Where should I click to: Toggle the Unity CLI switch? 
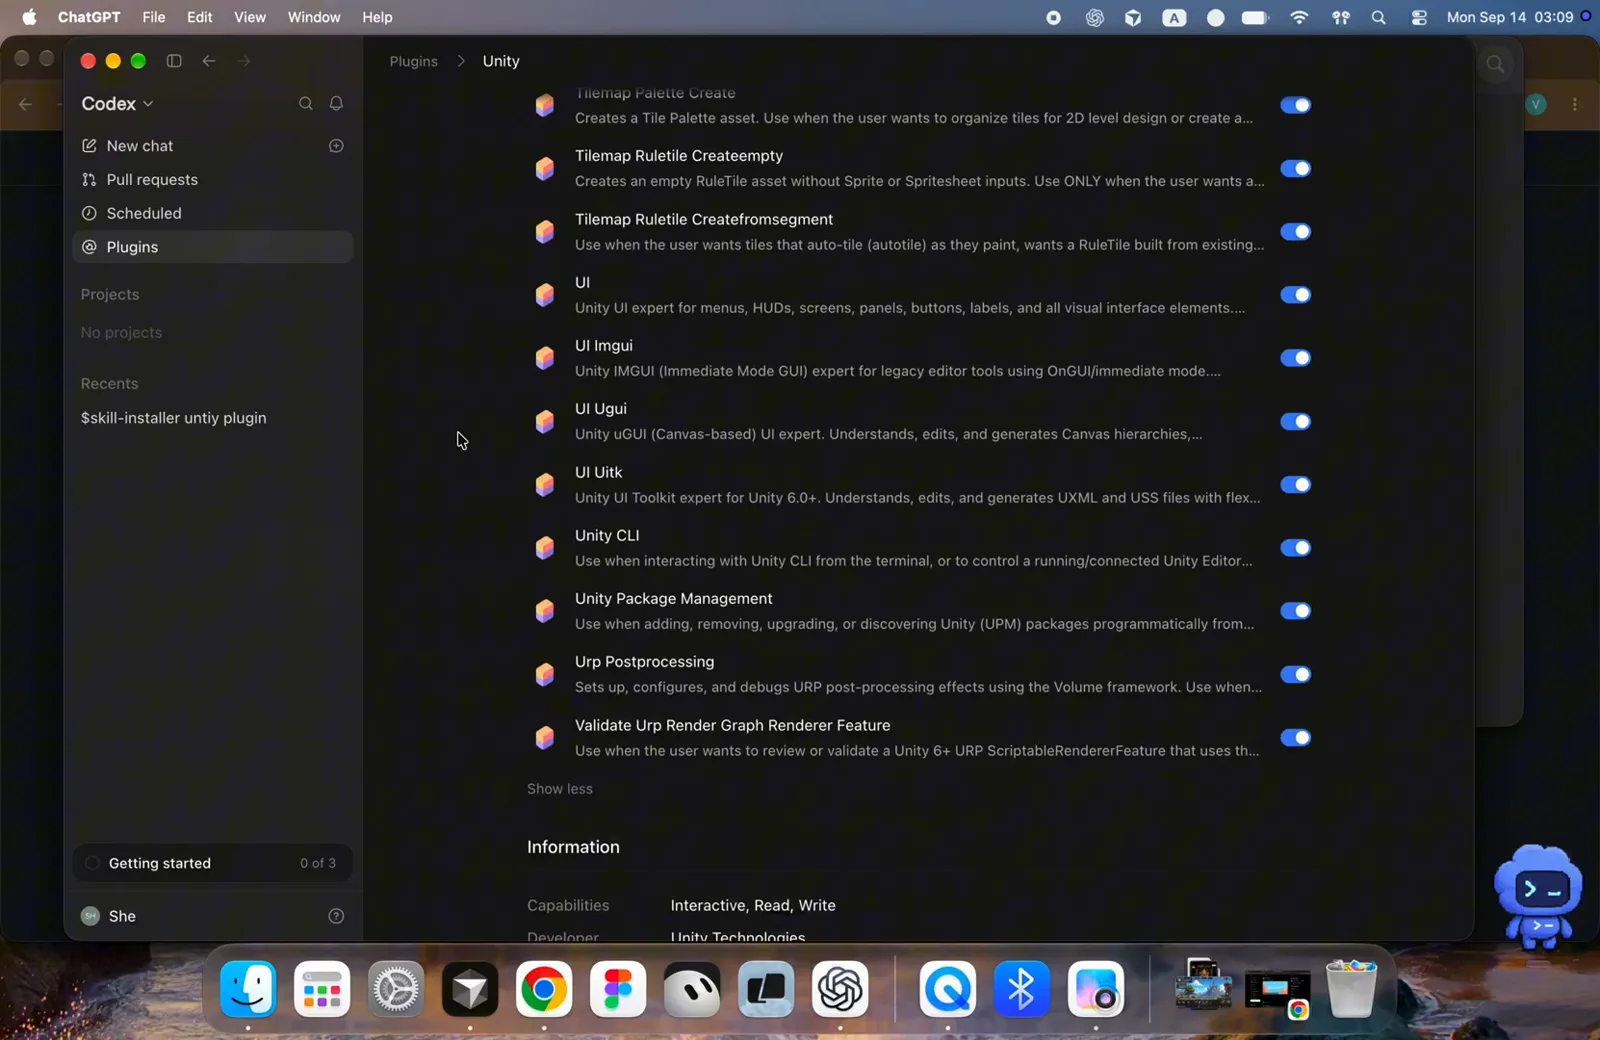(x=1295, y=548)
